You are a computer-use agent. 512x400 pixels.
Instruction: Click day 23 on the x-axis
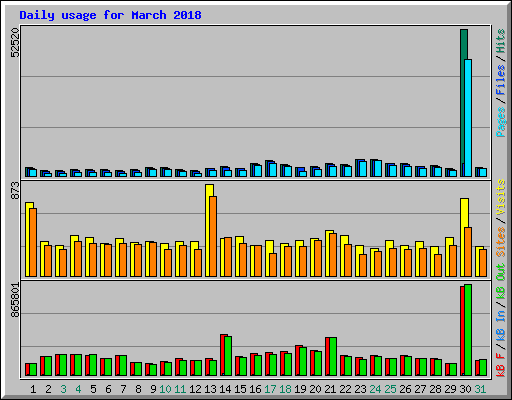click(x=360, y=389)
